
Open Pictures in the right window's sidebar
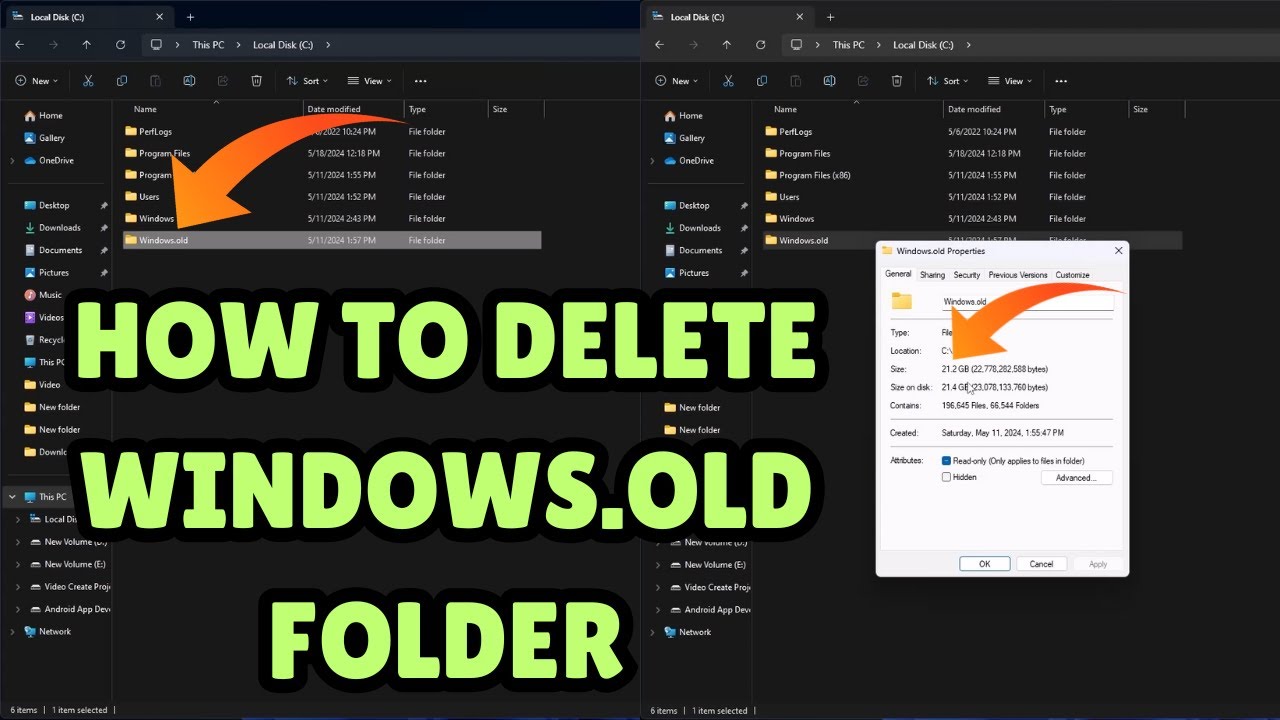685,273
